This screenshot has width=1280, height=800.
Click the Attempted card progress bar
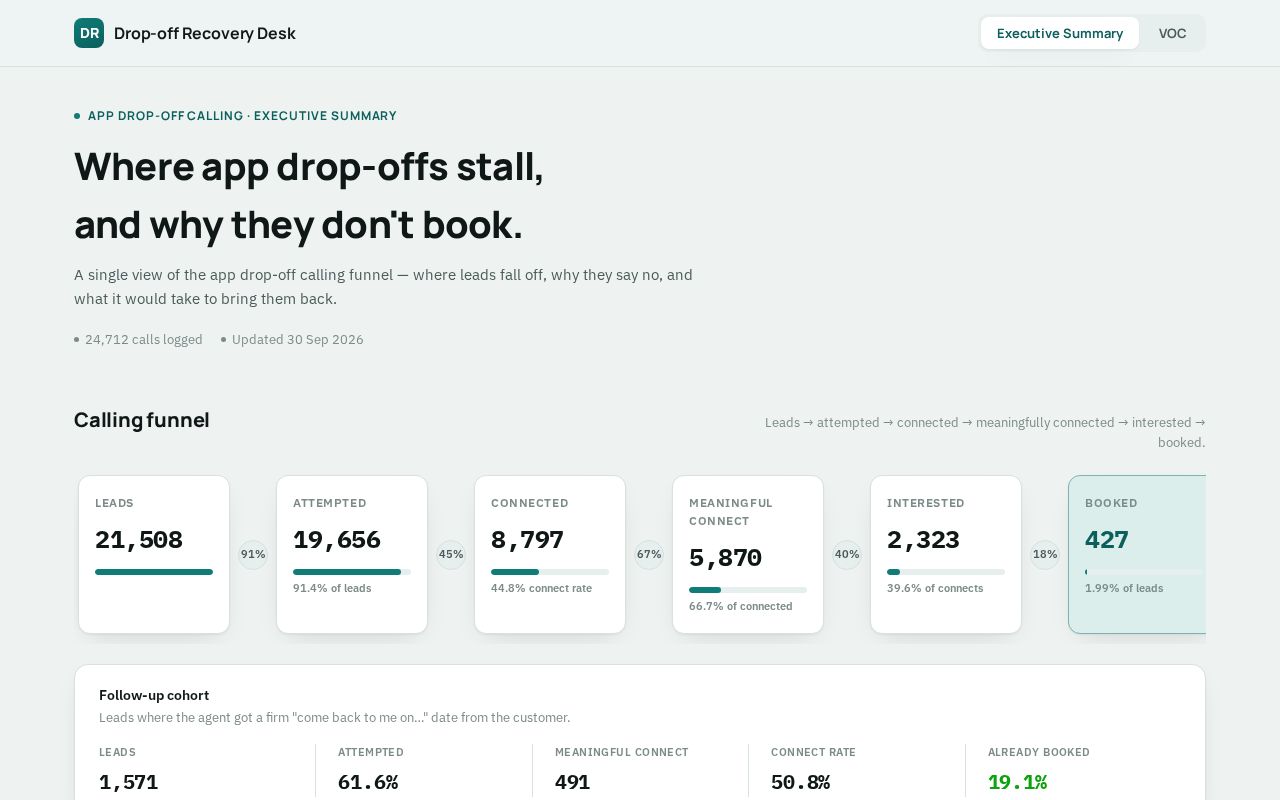pos(352,572)
